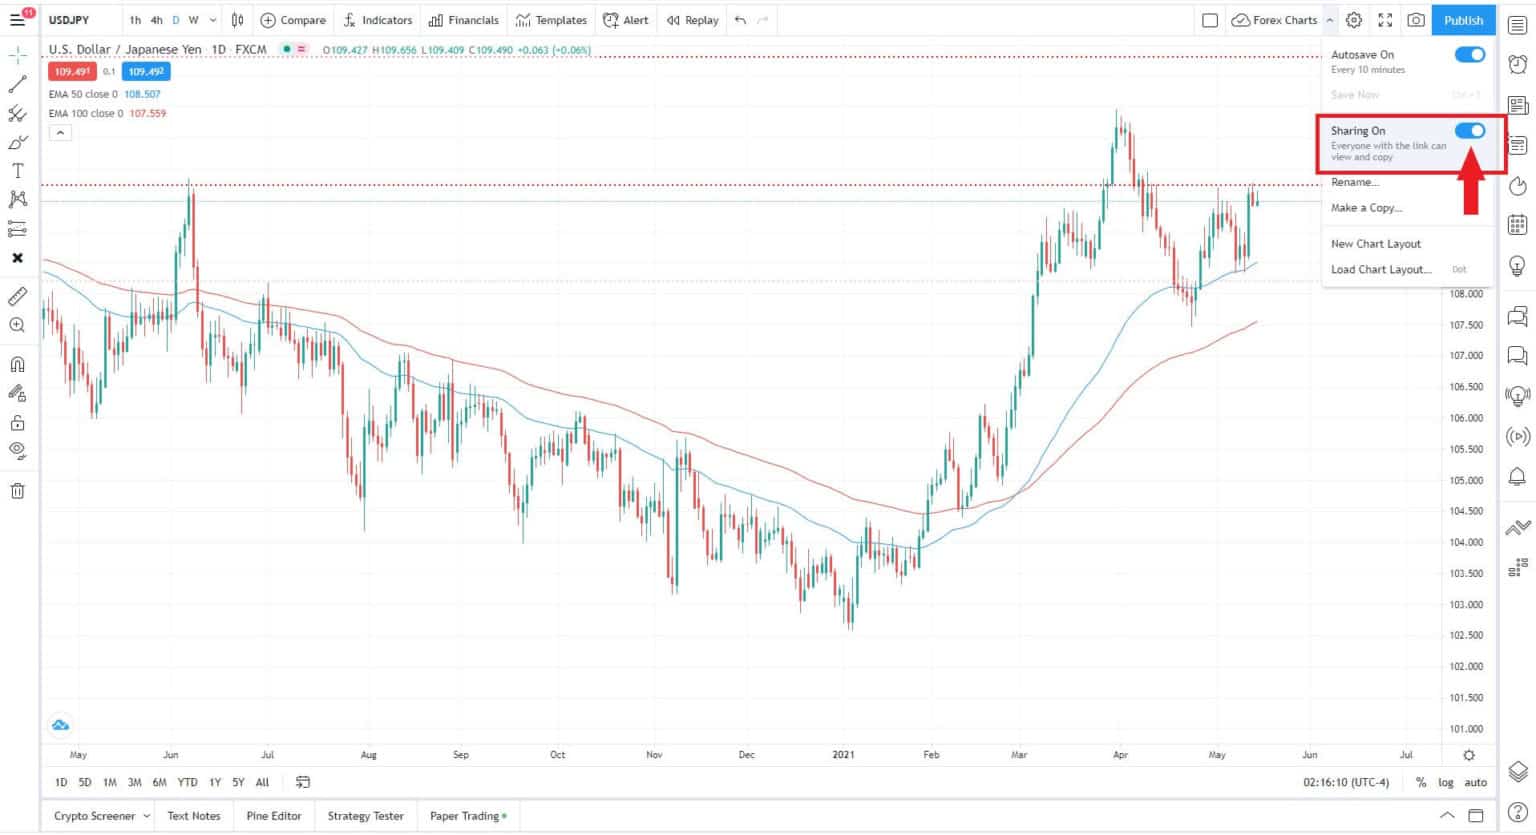Open the Hotlists flame icon
The height and width of the screenshot is (835, 1536).
(x=1518, y=185)
